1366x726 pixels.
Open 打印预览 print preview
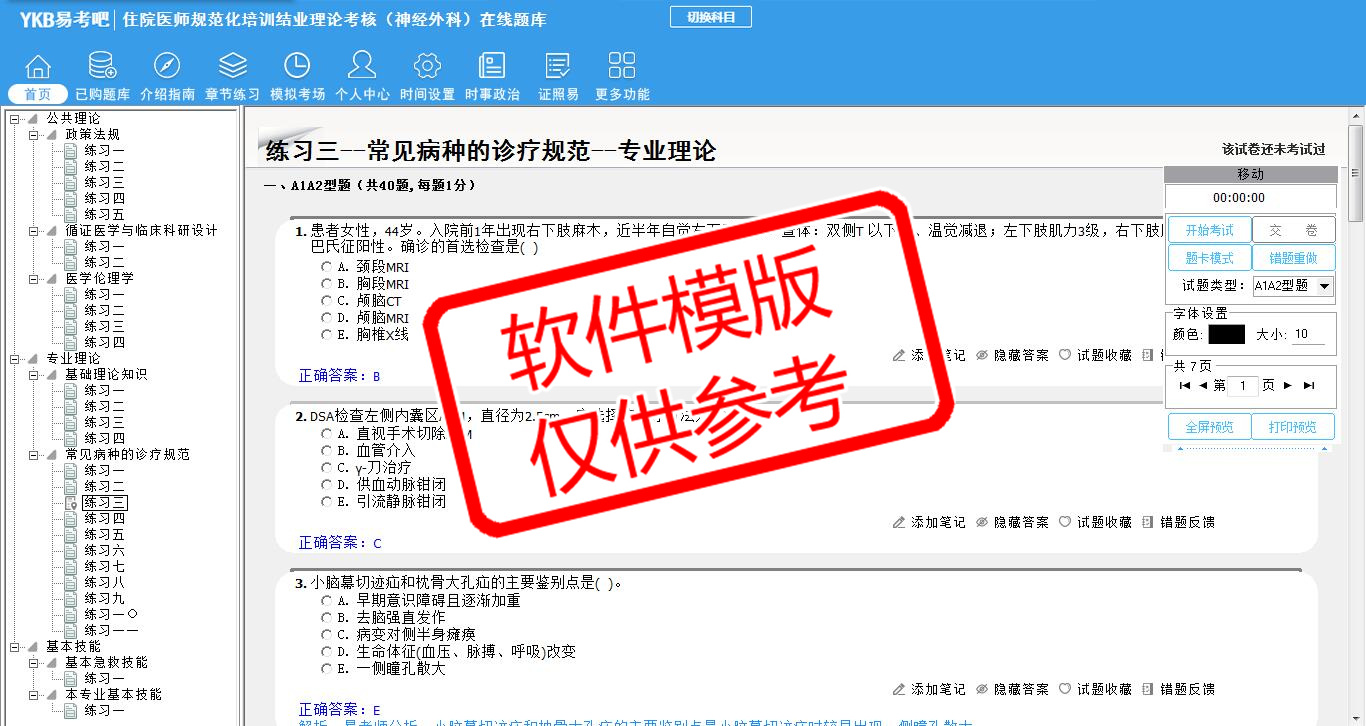point(1293,427)
